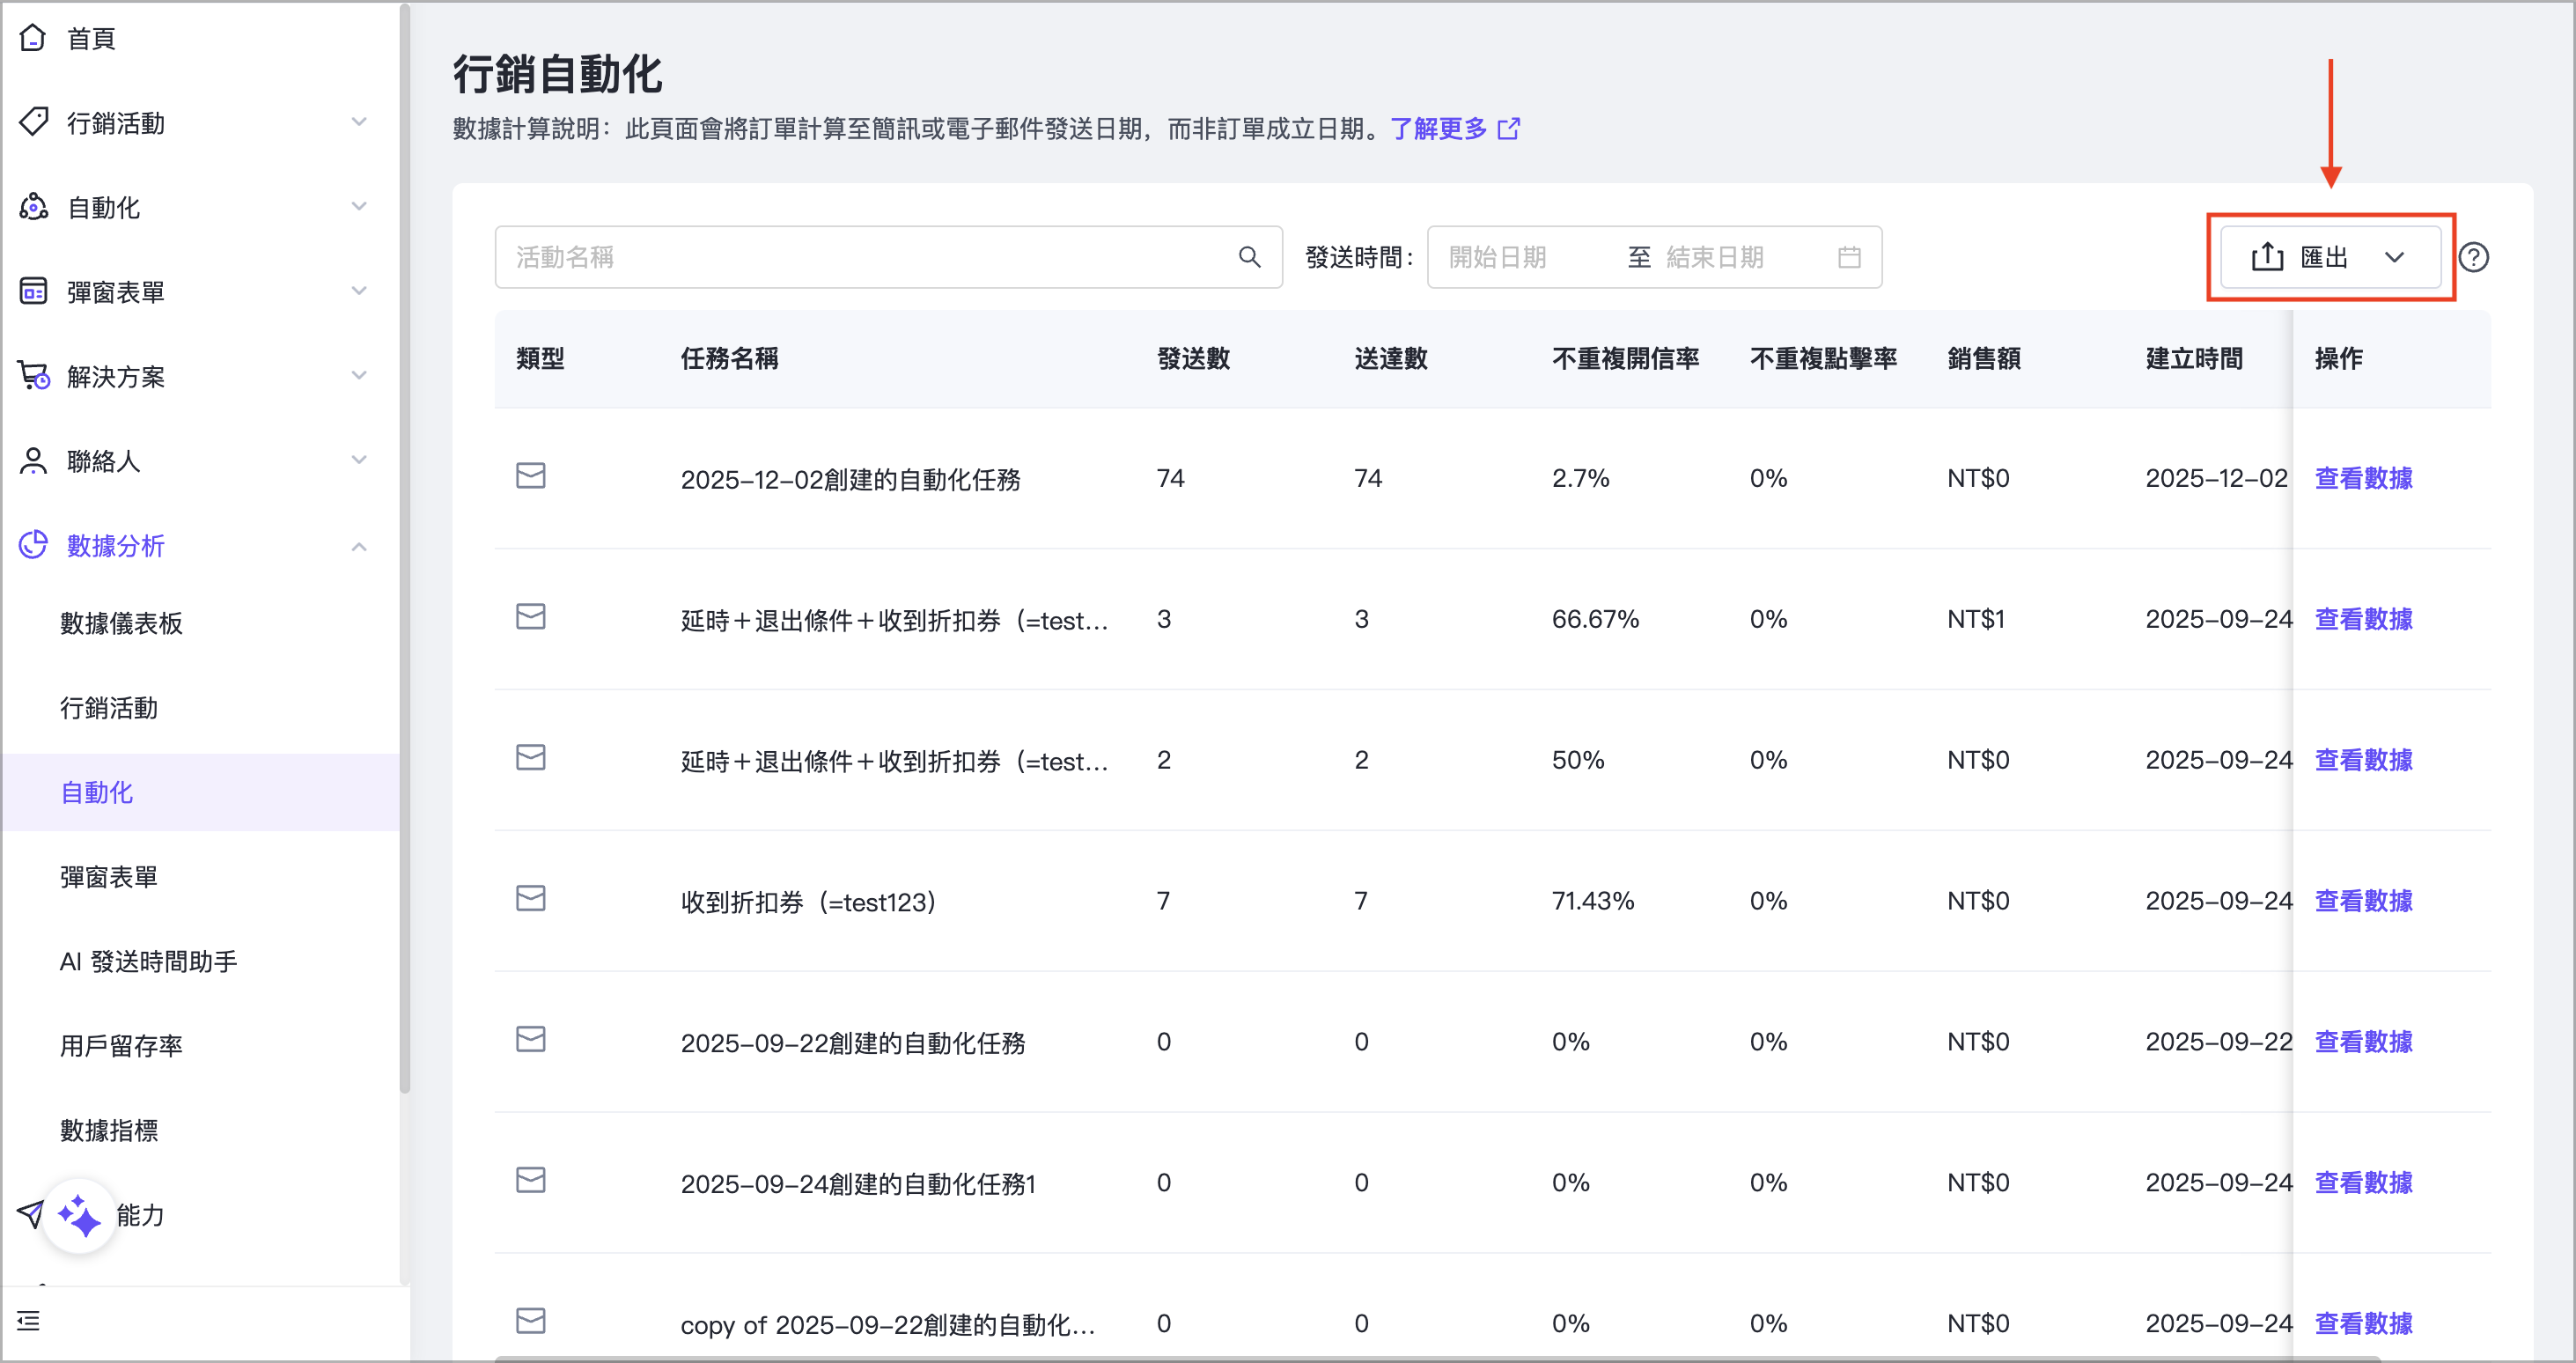Click the 彈窗表單 sidebar icon
The height and width of the screenshot is (1363, 2576).
tap(33, 290)
